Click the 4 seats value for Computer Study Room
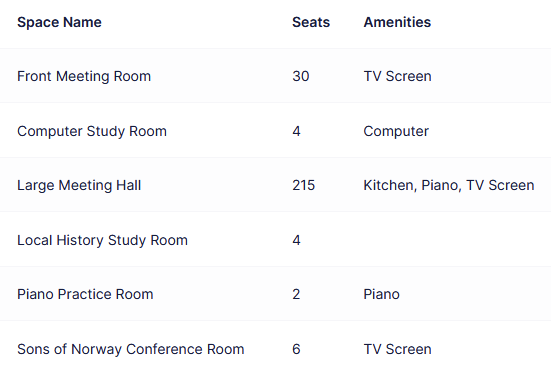The width and height of the screenshot is (551, 387). 296,131
